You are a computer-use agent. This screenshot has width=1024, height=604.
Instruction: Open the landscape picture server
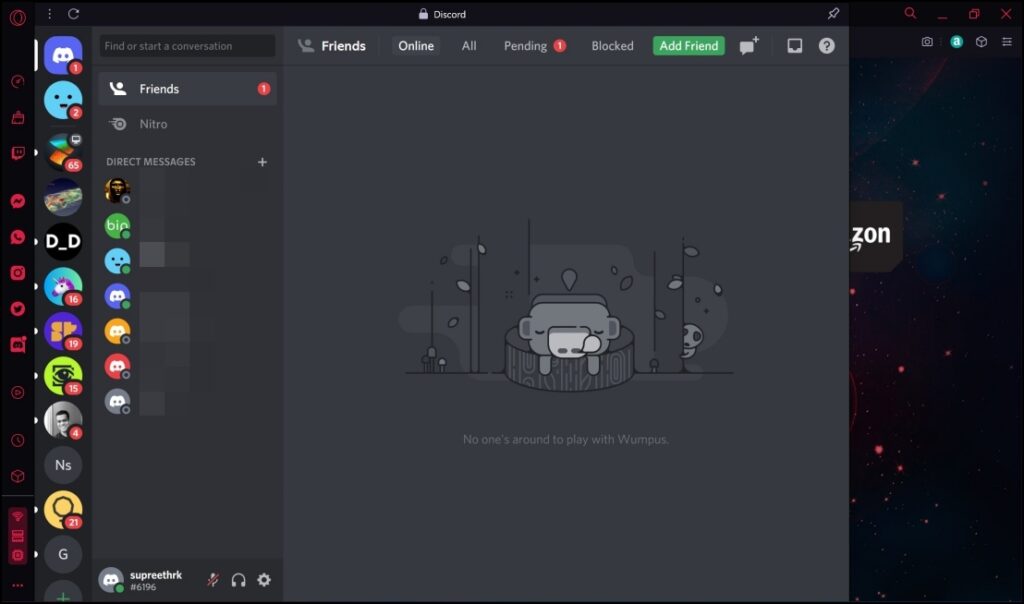tap(63, 197)
